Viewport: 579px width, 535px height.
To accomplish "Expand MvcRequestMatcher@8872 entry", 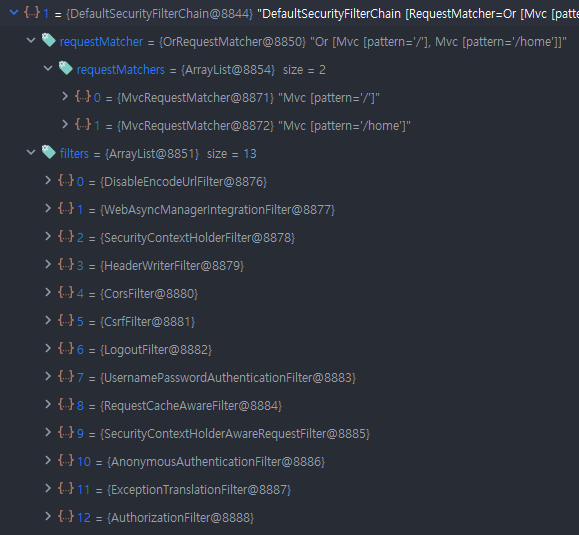I will [x=65, y=124].
